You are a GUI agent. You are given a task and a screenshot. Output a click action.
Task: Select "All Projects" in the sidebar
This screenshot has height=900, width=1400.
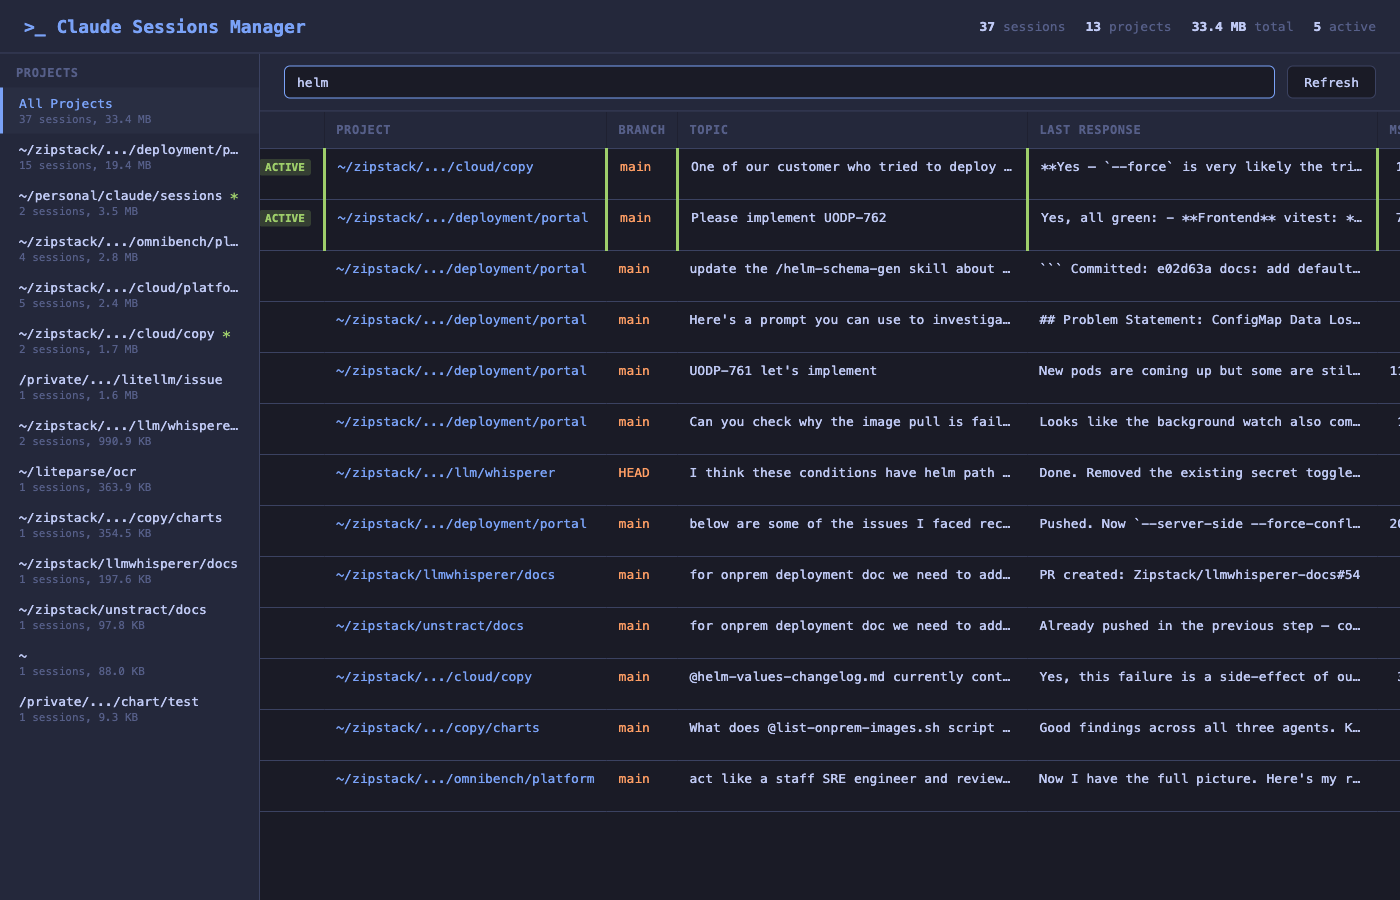65,103
